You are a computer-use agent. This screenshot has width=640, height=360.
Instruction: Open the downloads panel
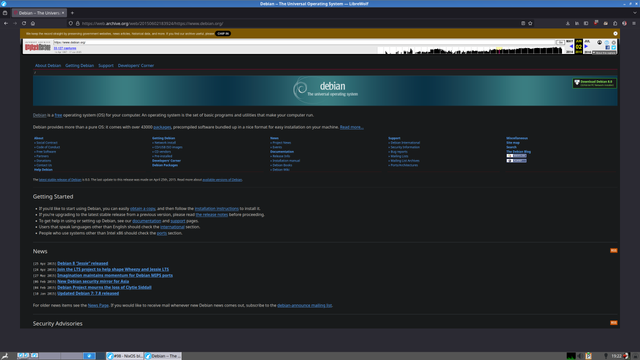[x=568, y=23]
